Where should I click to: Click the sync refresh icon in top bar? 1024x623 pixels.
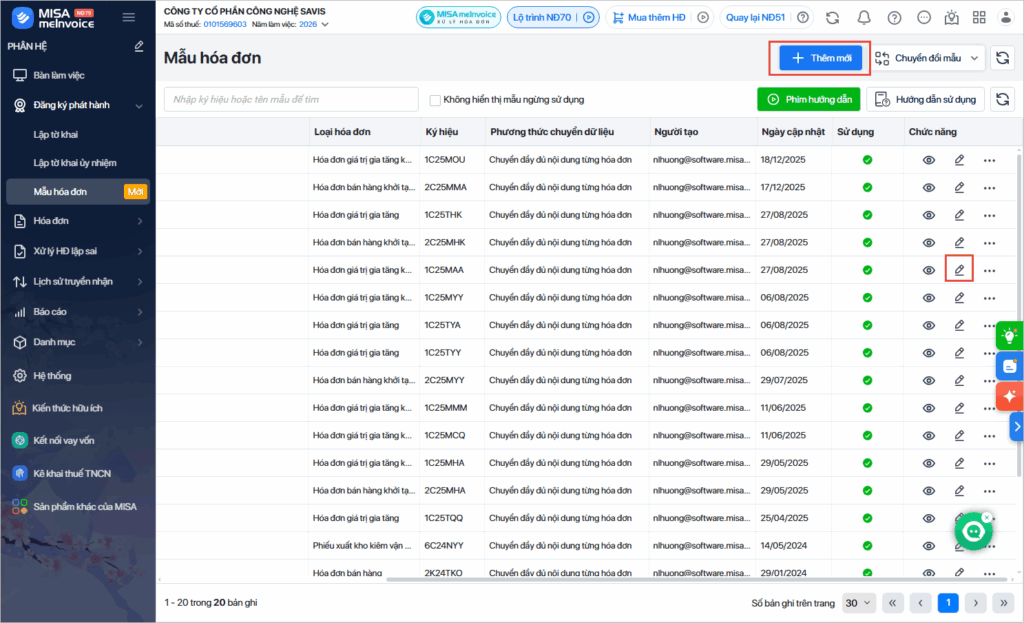[832, 18]
